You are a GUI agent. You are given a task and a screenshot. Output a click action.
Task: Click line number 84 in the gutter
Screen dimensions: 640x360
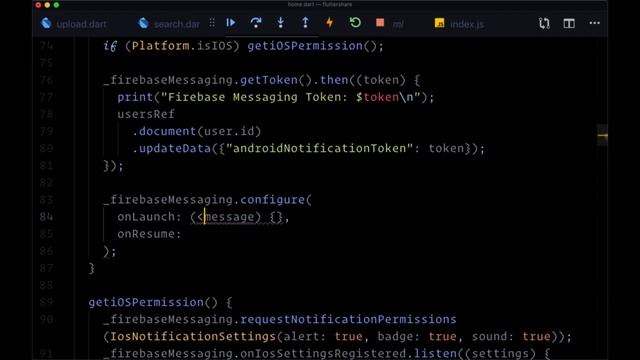tap(47, 217)
